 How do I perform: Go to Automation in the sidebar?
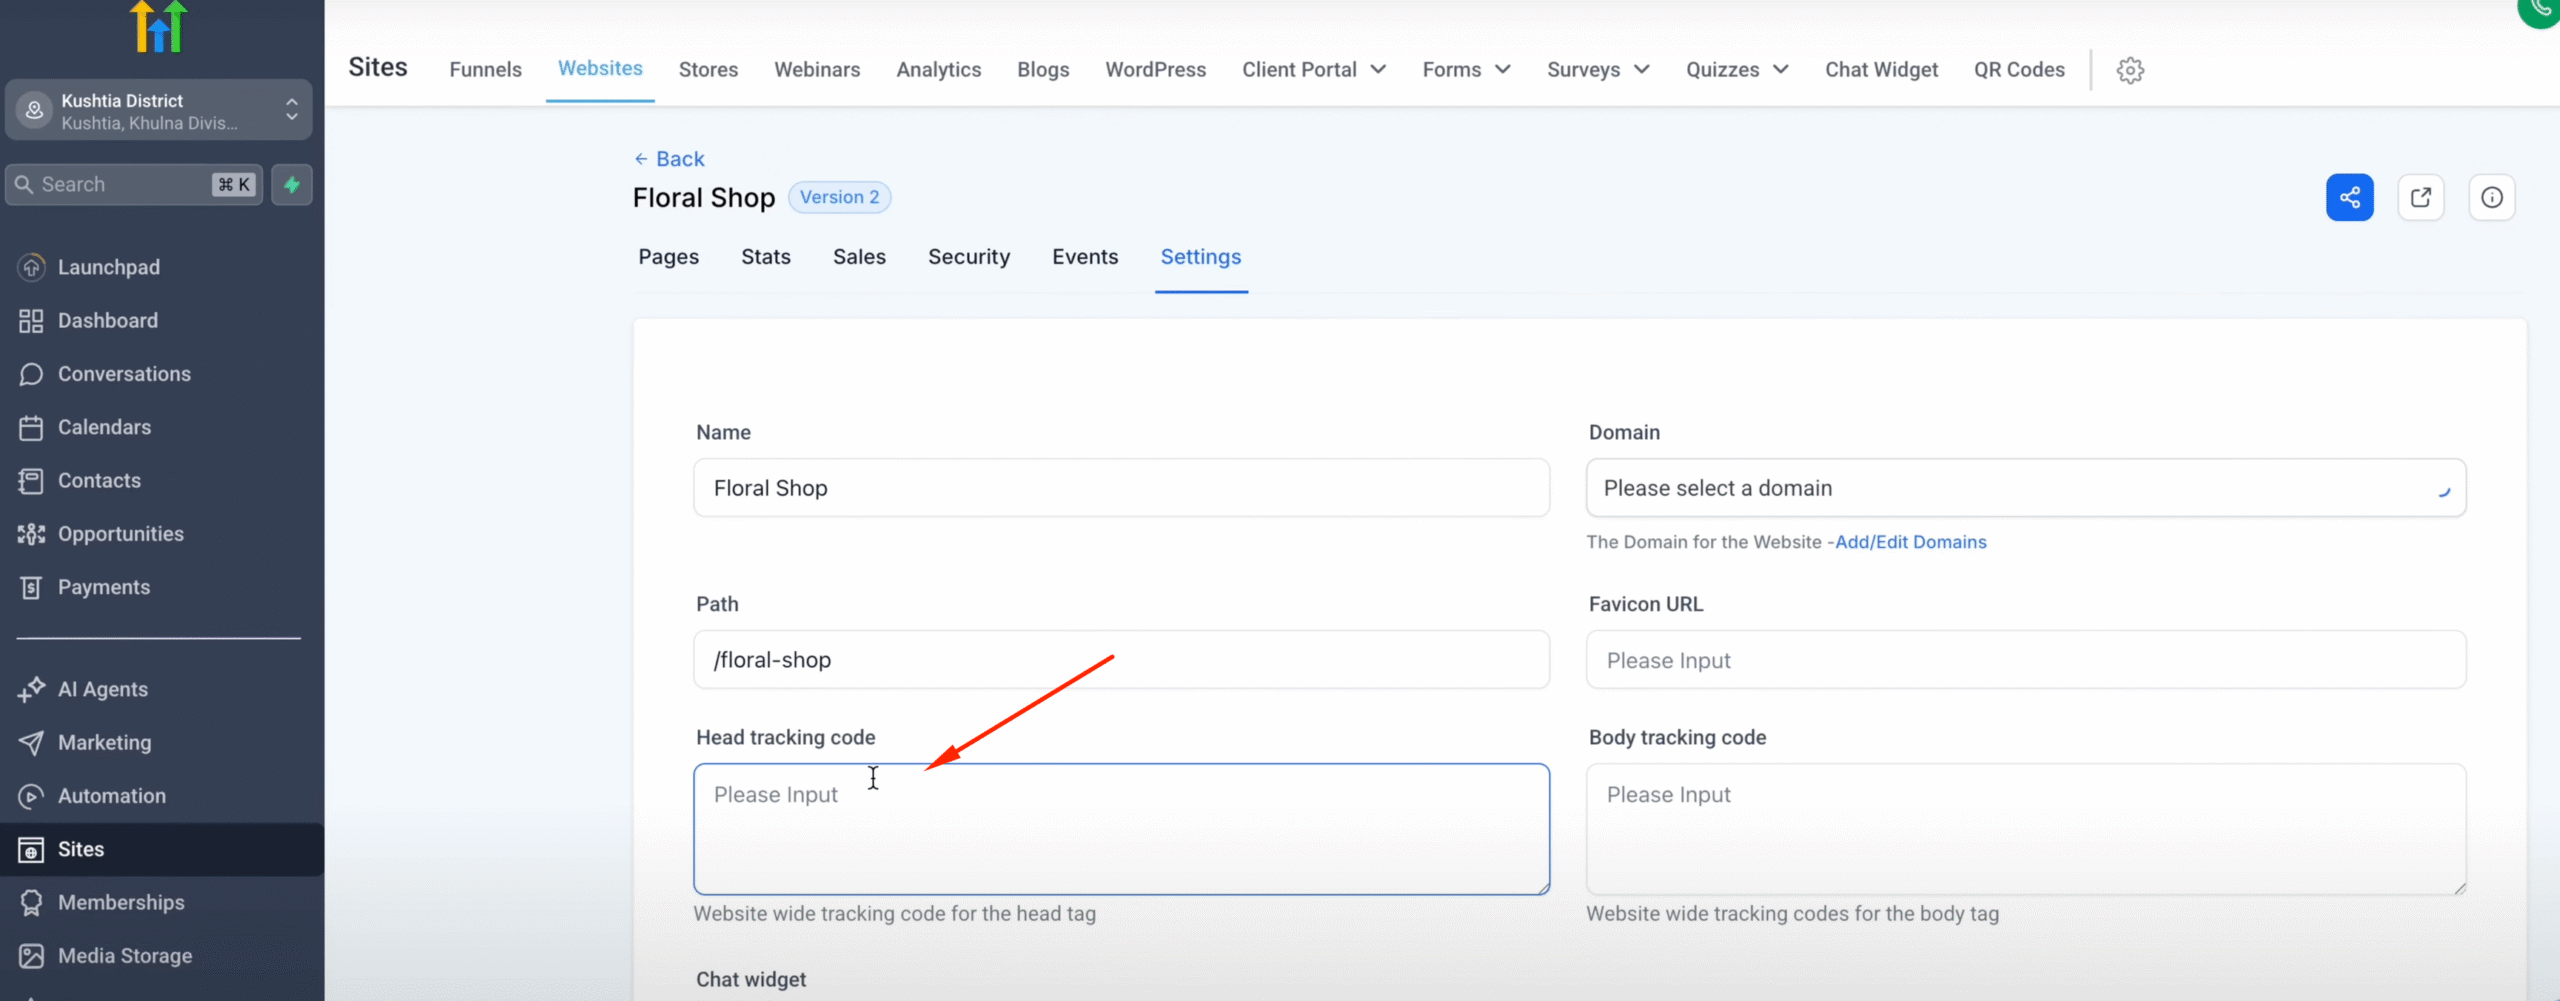111,796
